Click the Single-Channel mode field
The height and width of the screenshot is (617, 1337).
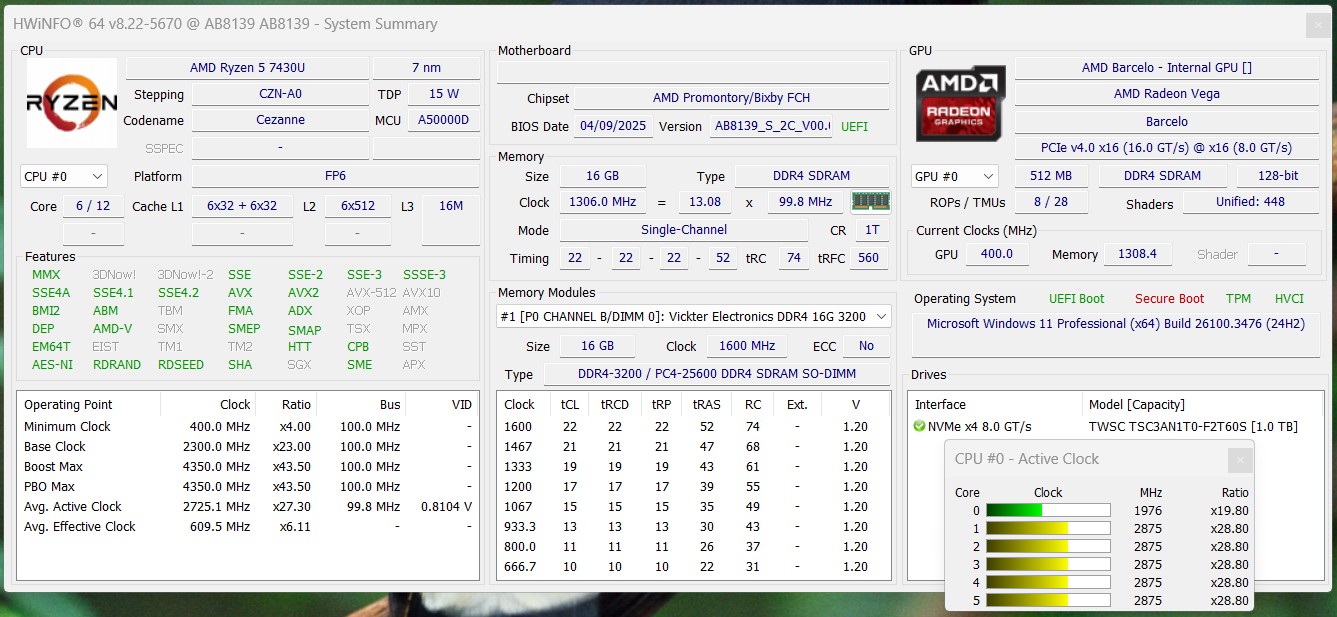(x=684, y=230)
